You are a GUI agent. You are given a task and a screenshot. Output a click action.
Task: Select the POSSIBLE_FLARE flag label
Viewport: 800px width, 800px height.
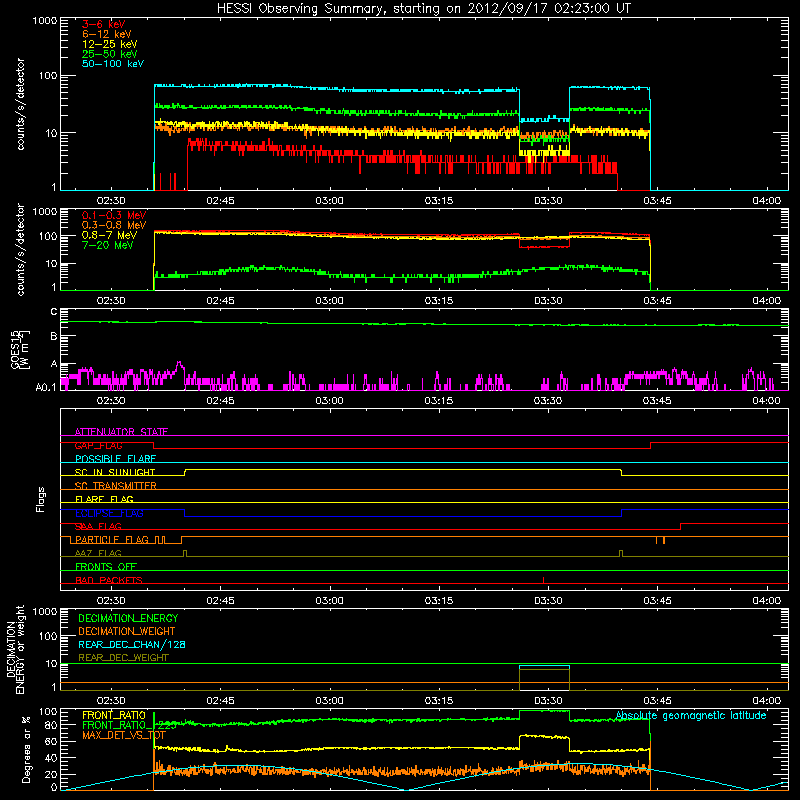pos(115,459)
